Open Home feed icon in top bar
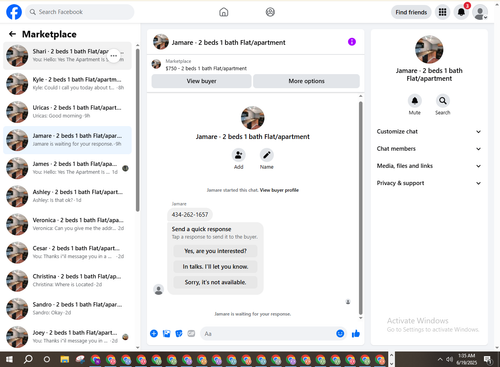Viewport: 500px width, 367px height. pyautogui.click(x=224, y=12)
